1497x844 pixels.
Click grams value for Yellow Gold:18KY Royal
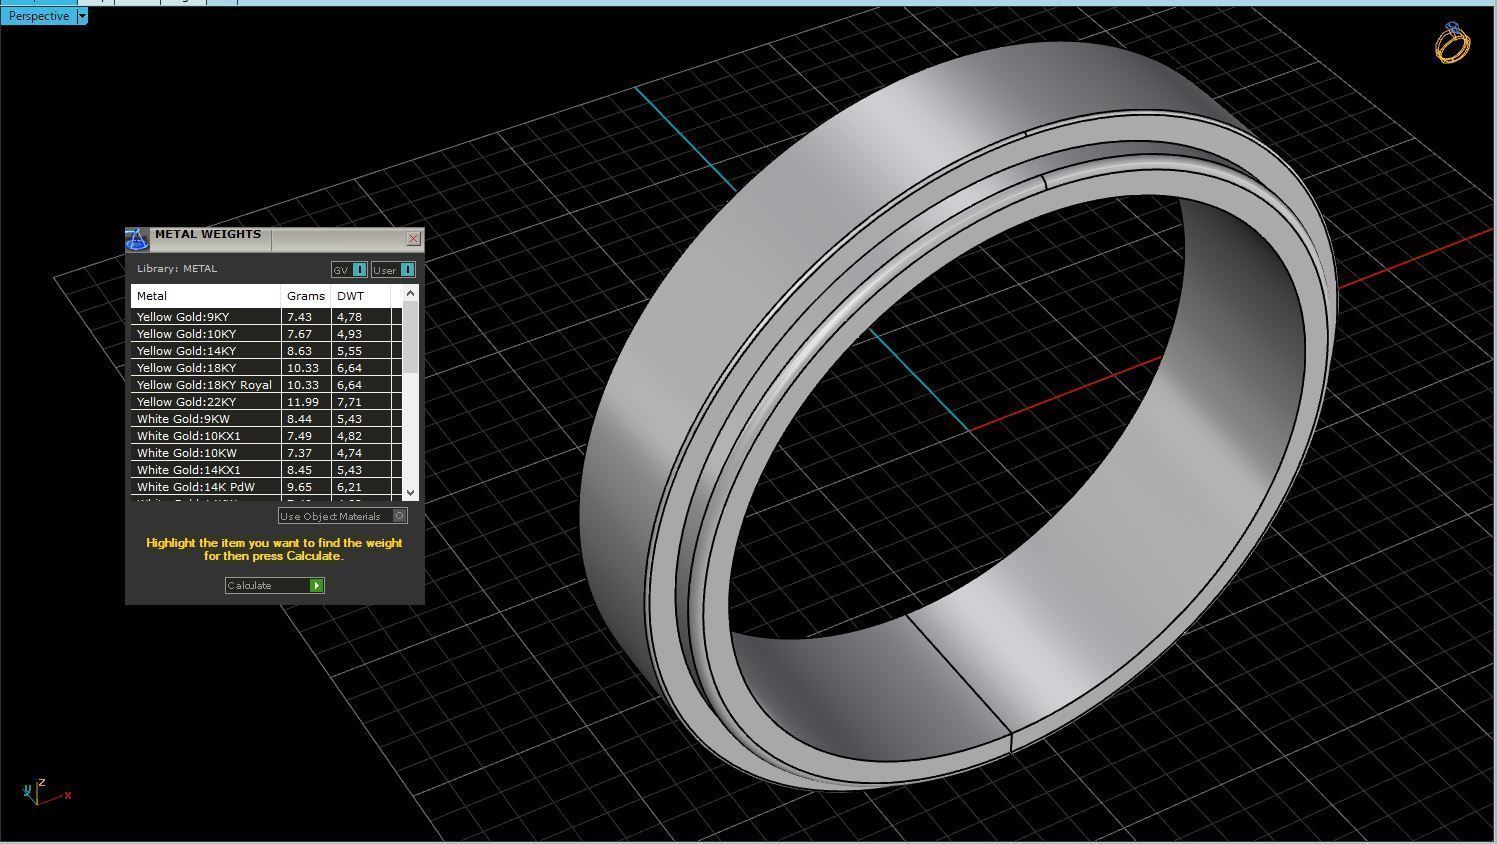303,385
